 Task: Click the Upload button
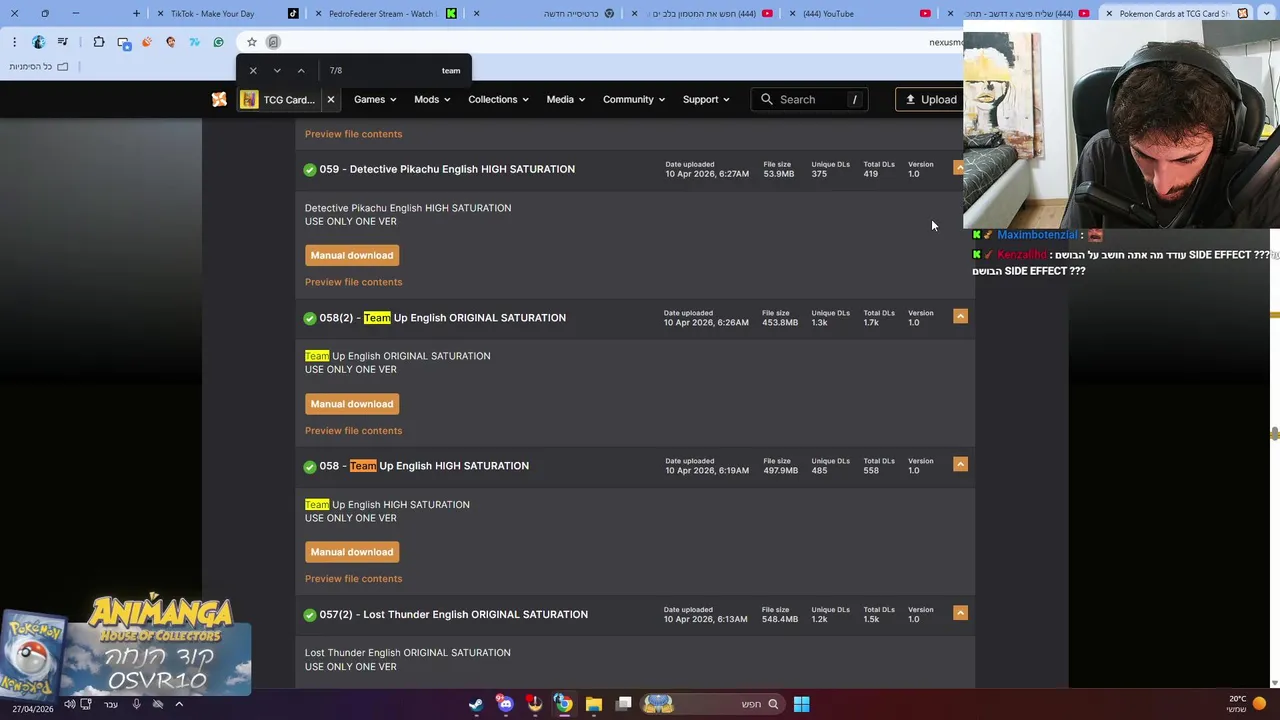tap(930, 99)
